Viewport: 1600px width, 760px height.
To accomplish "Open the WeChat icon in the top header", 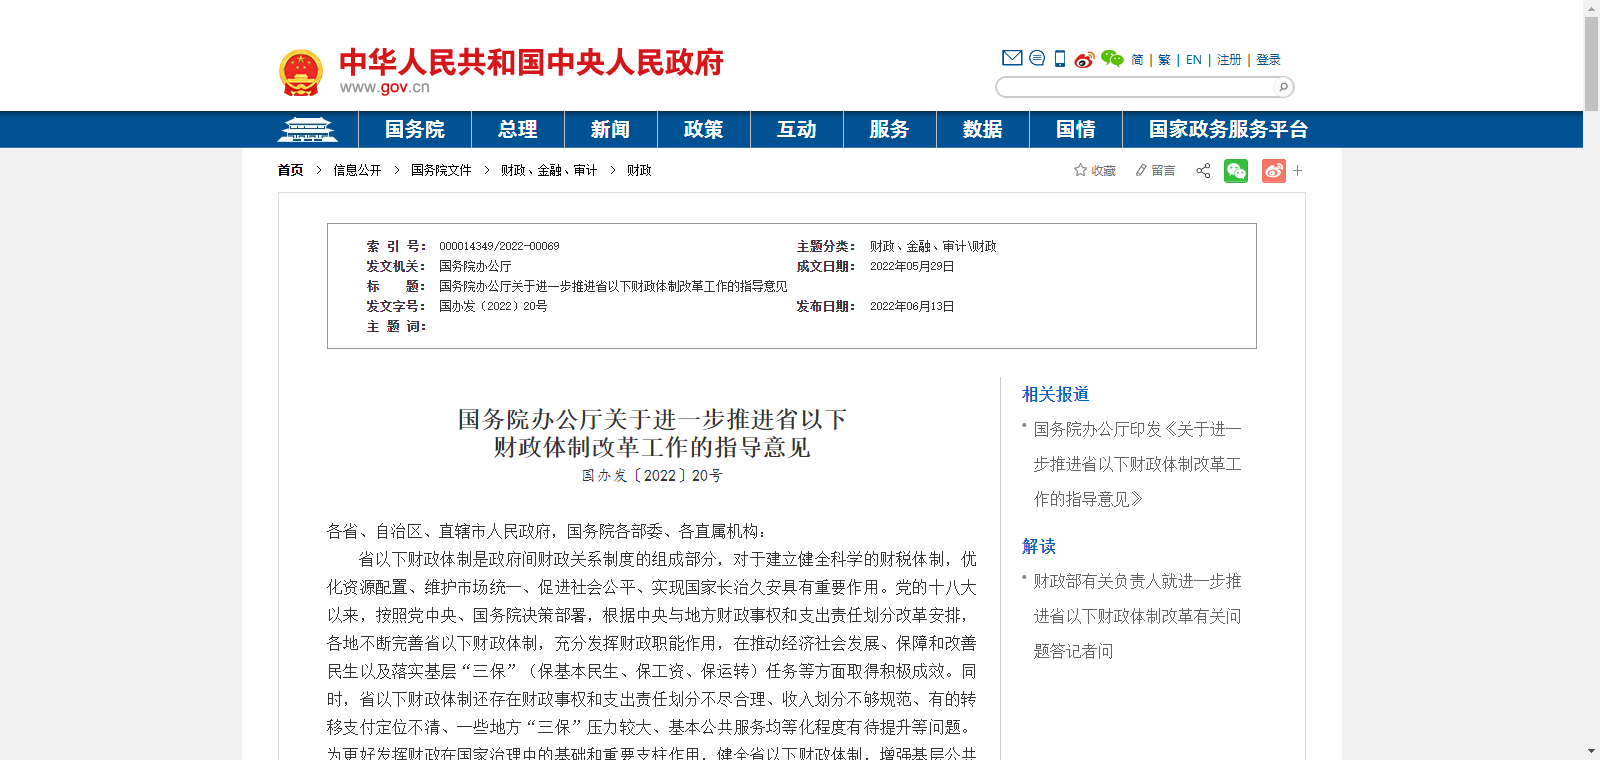I will click(1112, 59).
